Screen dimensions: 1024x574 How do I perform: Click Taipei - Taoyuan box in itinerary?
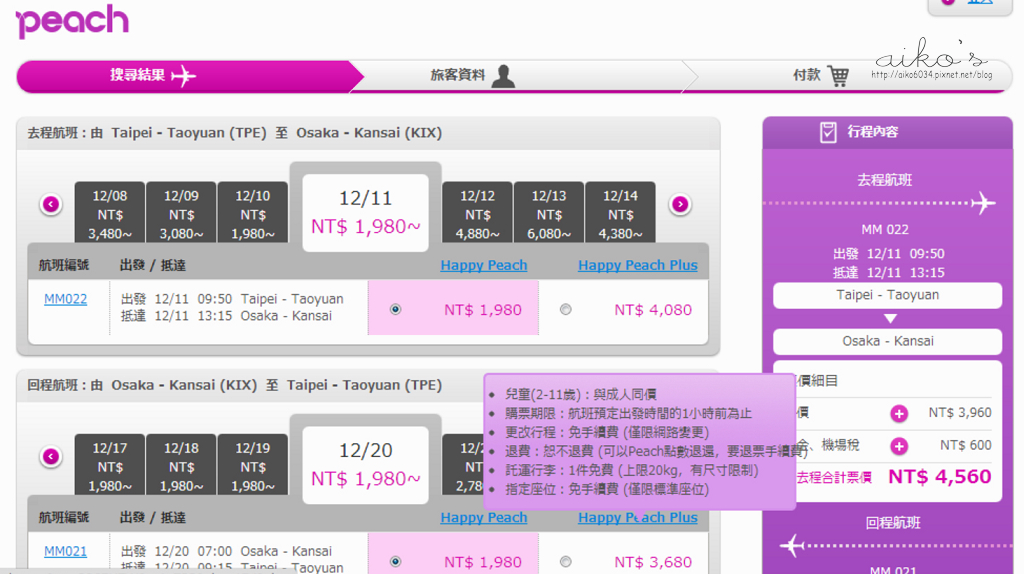[888, 295]
